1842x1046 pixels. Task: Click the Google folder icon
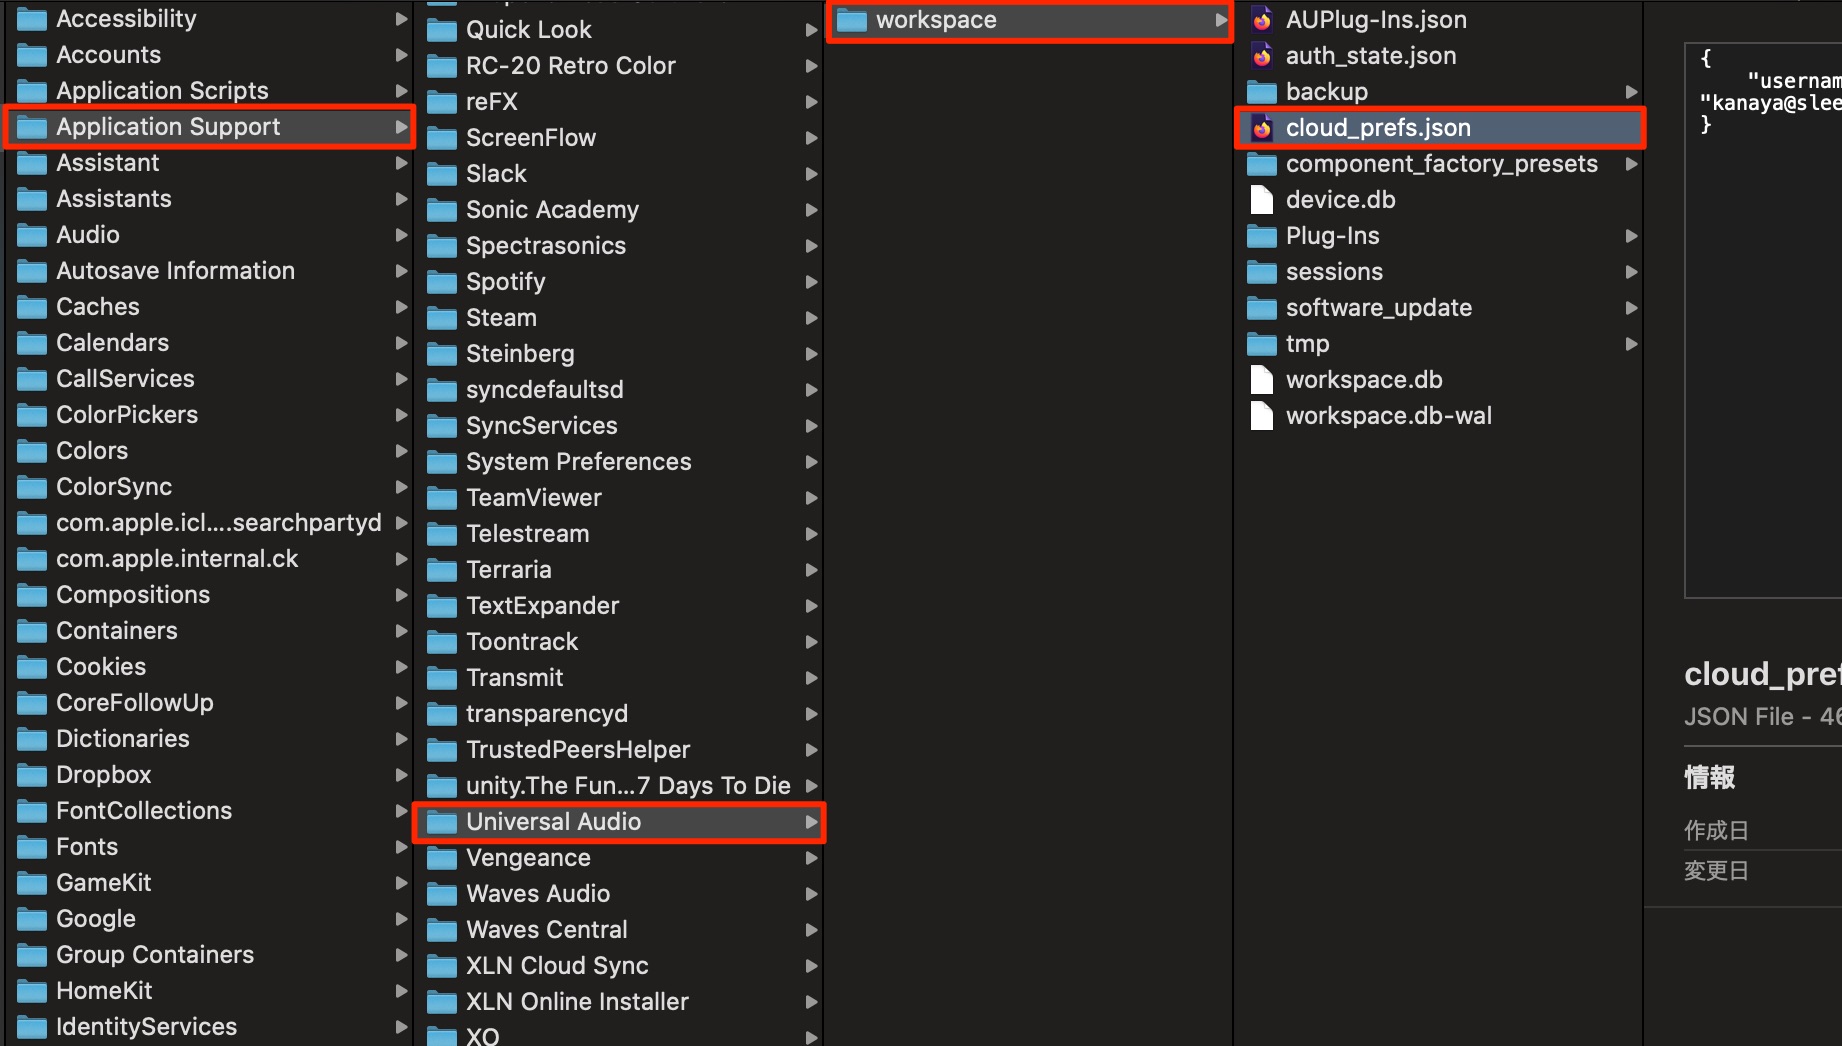coord(32,919)
